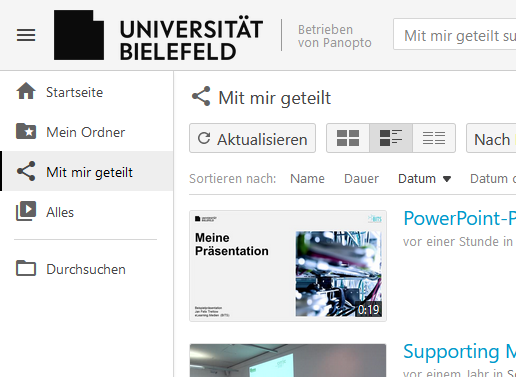Click the Aktualisieren button
The image size is (516, 377).
252,138
